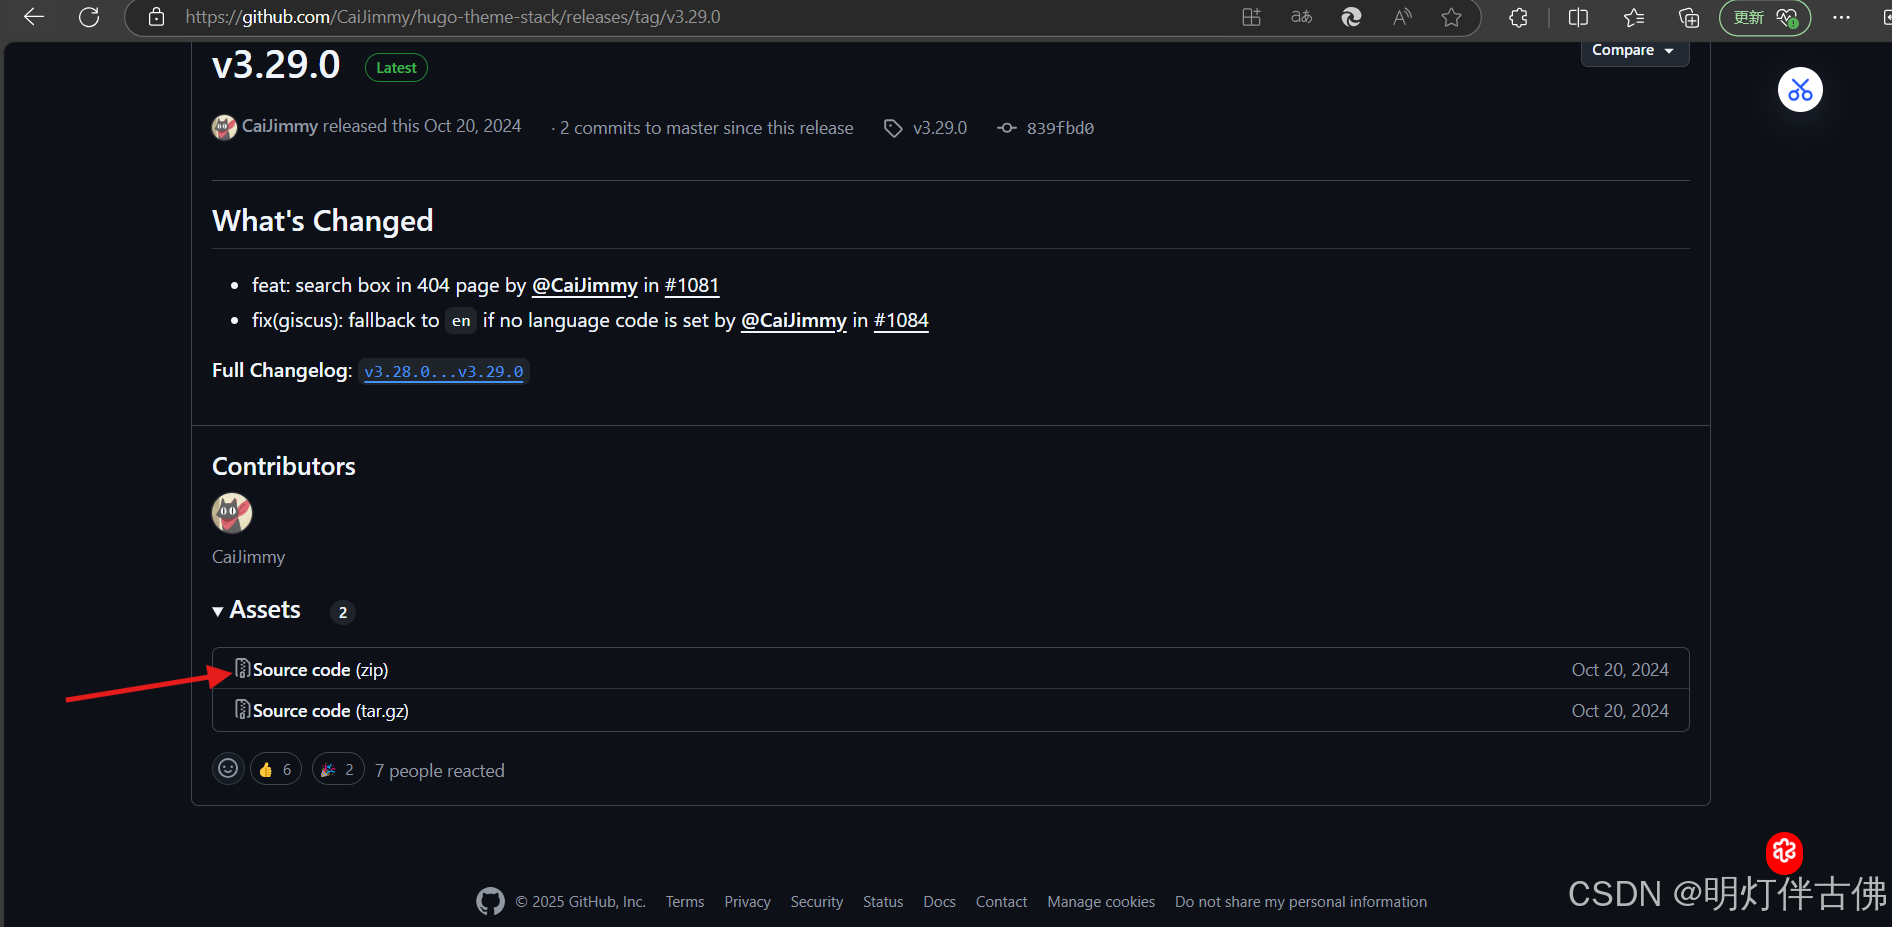Toggle split screen view icon
Viewport: 1892px width, 927px height.
(1578, 17)
